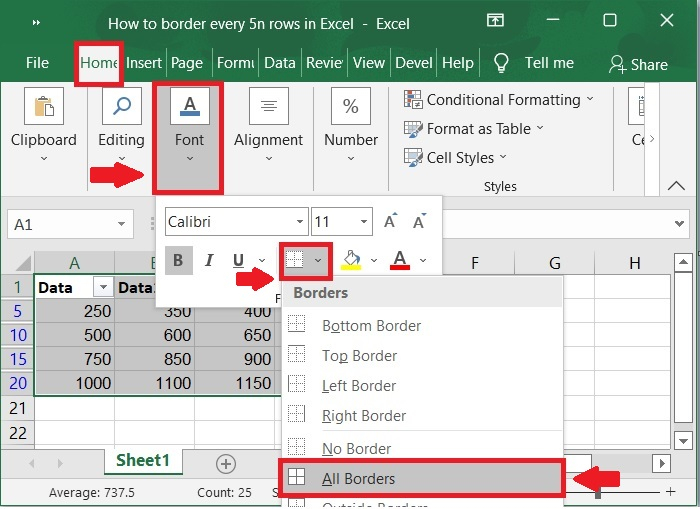Image resolution: width=700 pixels, height=509 pixels.
Task: Open the font name Calibri dropdown
Action: (300, 221)
